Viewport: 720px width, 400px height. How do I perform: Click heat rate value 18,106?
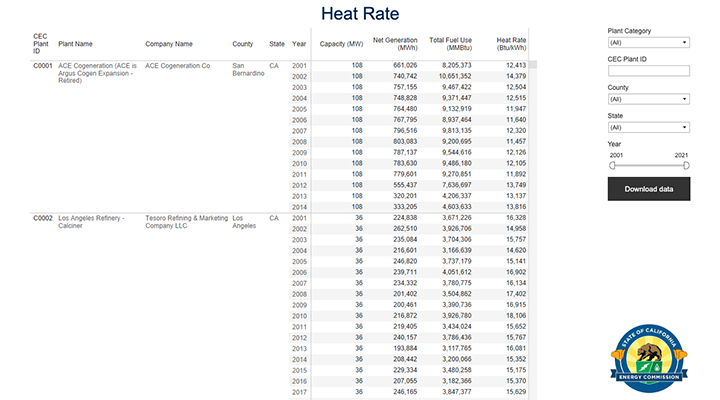[x=516, y=315]
